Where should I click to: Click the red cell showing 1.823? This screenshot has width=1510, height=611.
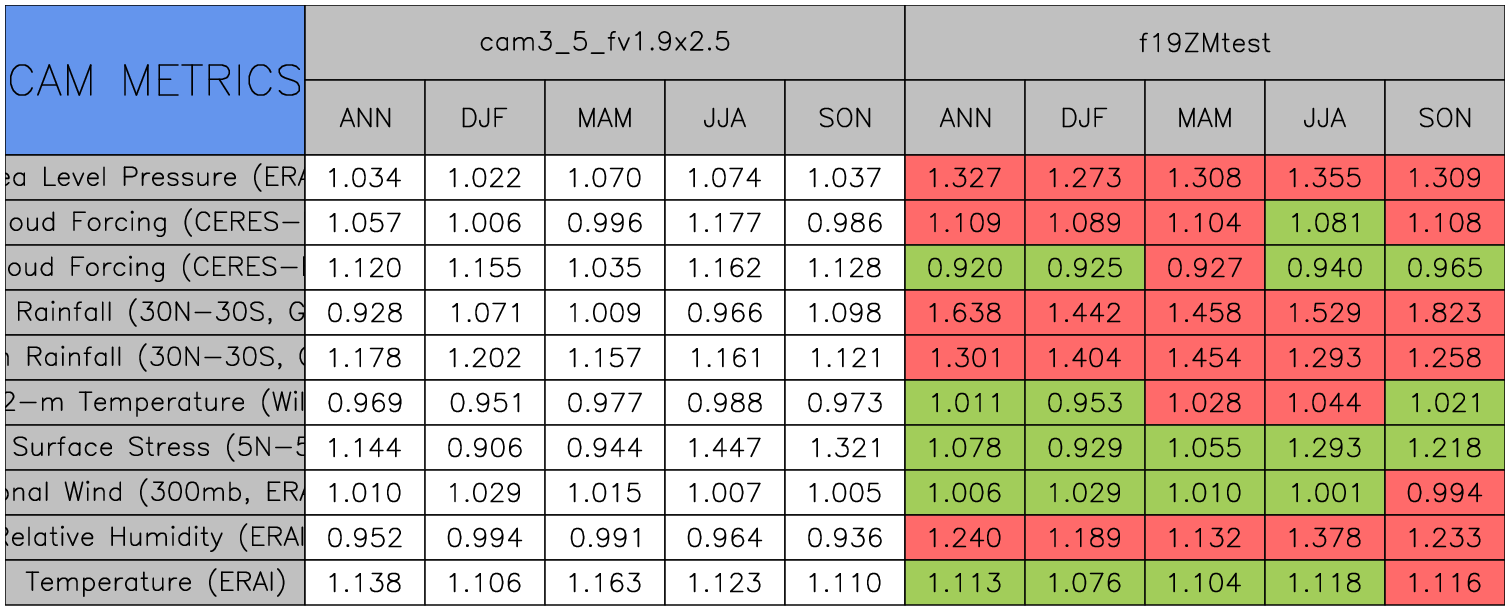pos(1445,313)
